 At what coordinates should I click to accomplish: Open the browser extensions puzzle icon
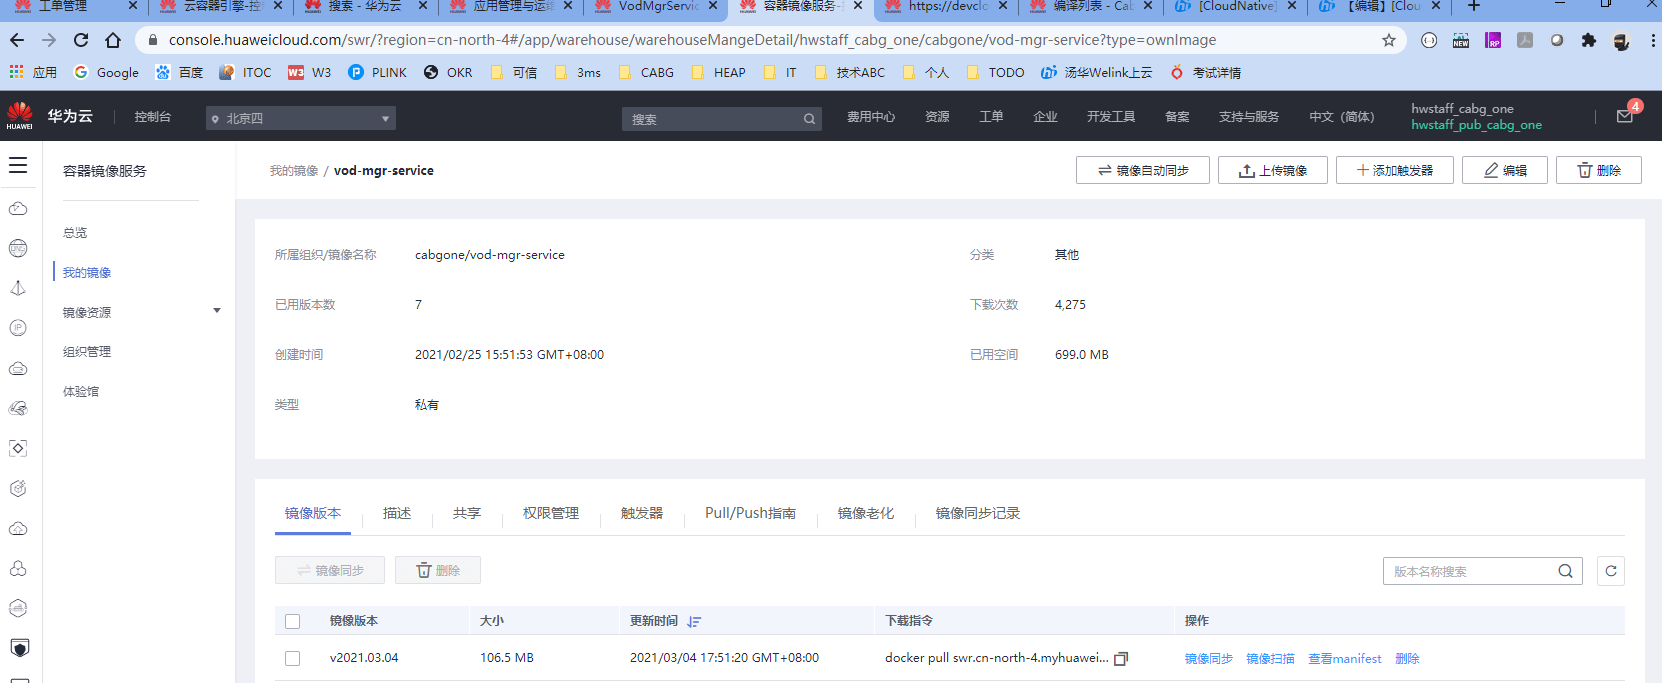tap(1589, 40)
